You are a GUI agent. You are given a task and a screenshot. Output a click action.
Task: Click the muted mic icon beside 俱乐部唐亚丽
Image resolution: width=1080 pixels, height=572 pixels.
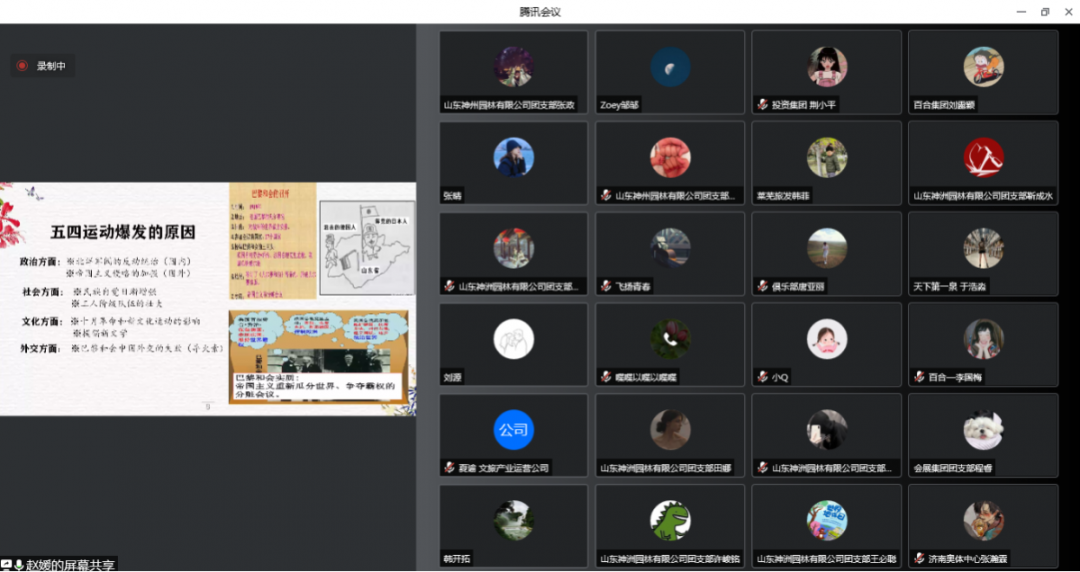click(762, 286)
